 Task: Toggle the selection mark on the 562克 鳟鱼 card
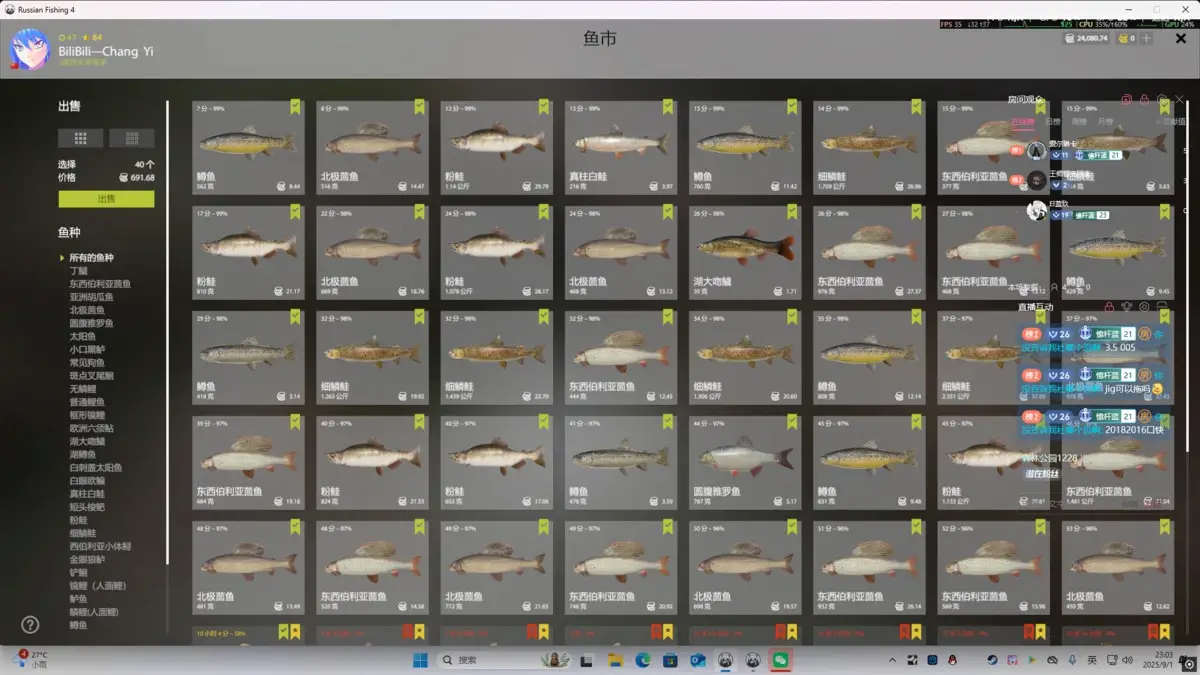click(296, 106)
